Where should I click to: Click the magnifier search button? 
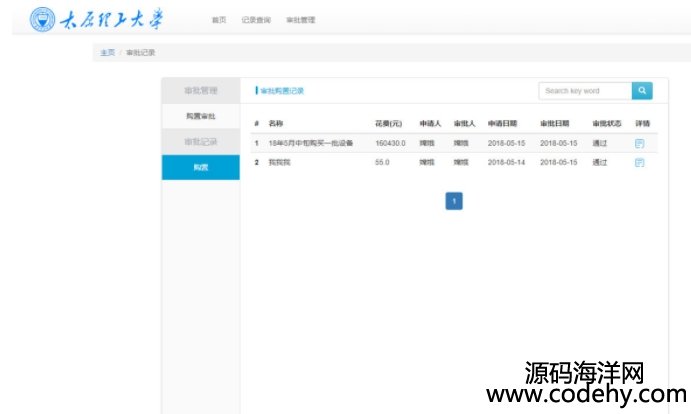642,91
